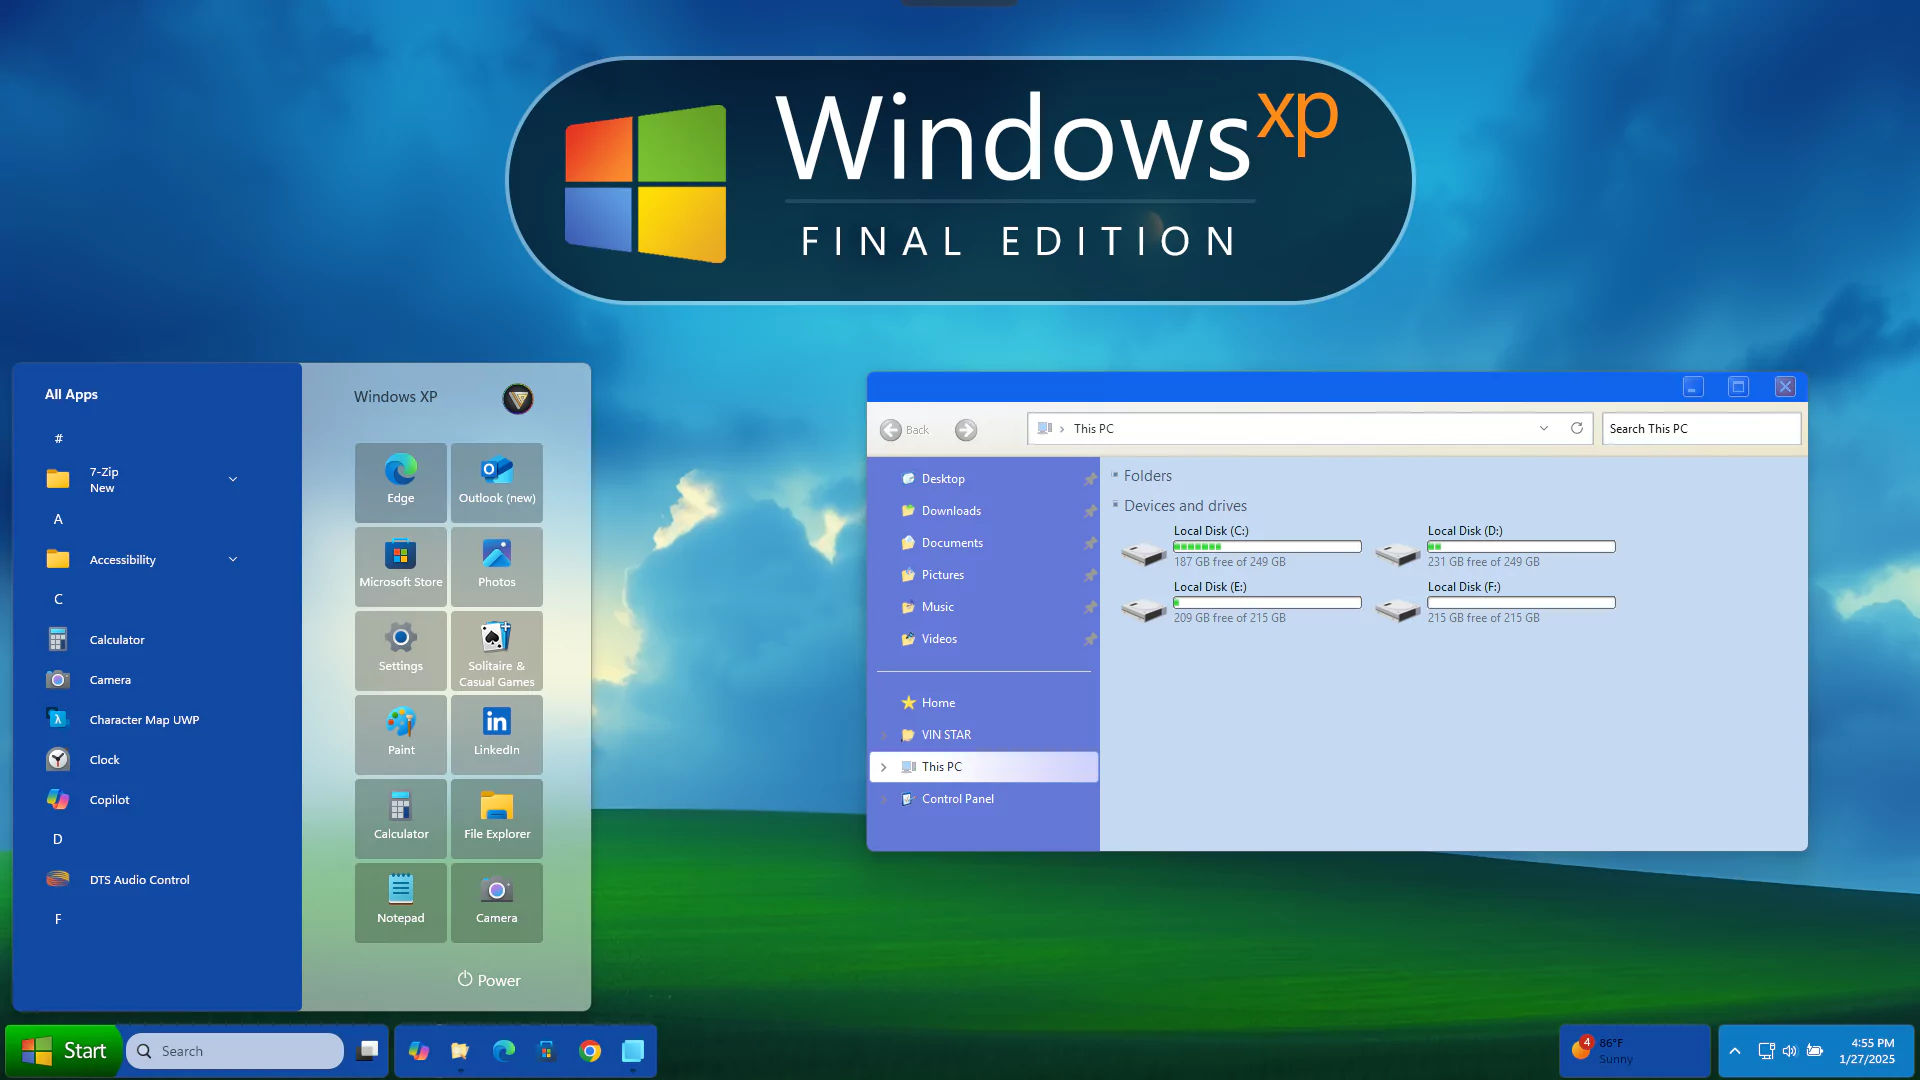Refresh the This PC view
The width and height of the screenshot is (1920, 1080).
pyautogui.click(x=1577, y=428)
